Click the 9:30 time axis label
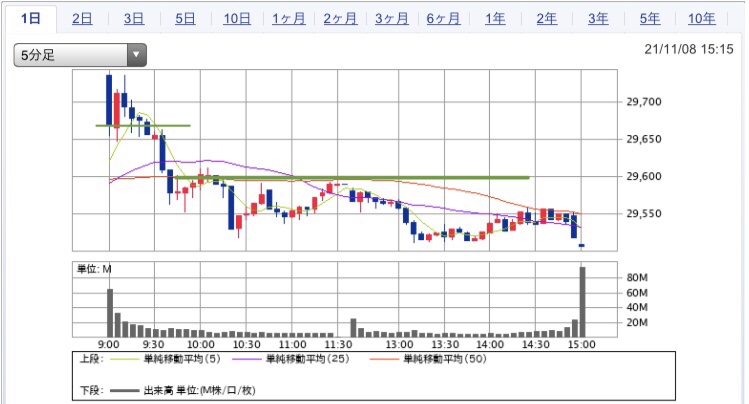Screen dimensions: 749x404 coord(153,344)
